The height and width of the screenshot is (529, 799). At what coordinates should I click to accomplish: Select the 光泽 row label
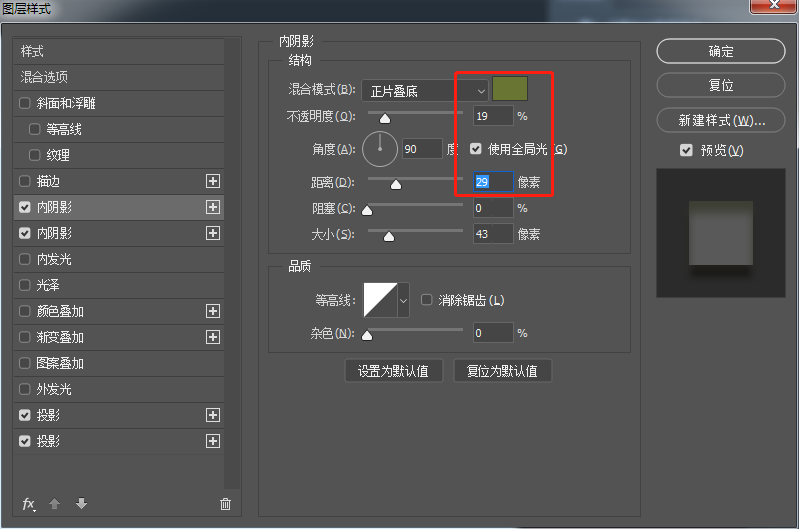(x=48, y=285)
